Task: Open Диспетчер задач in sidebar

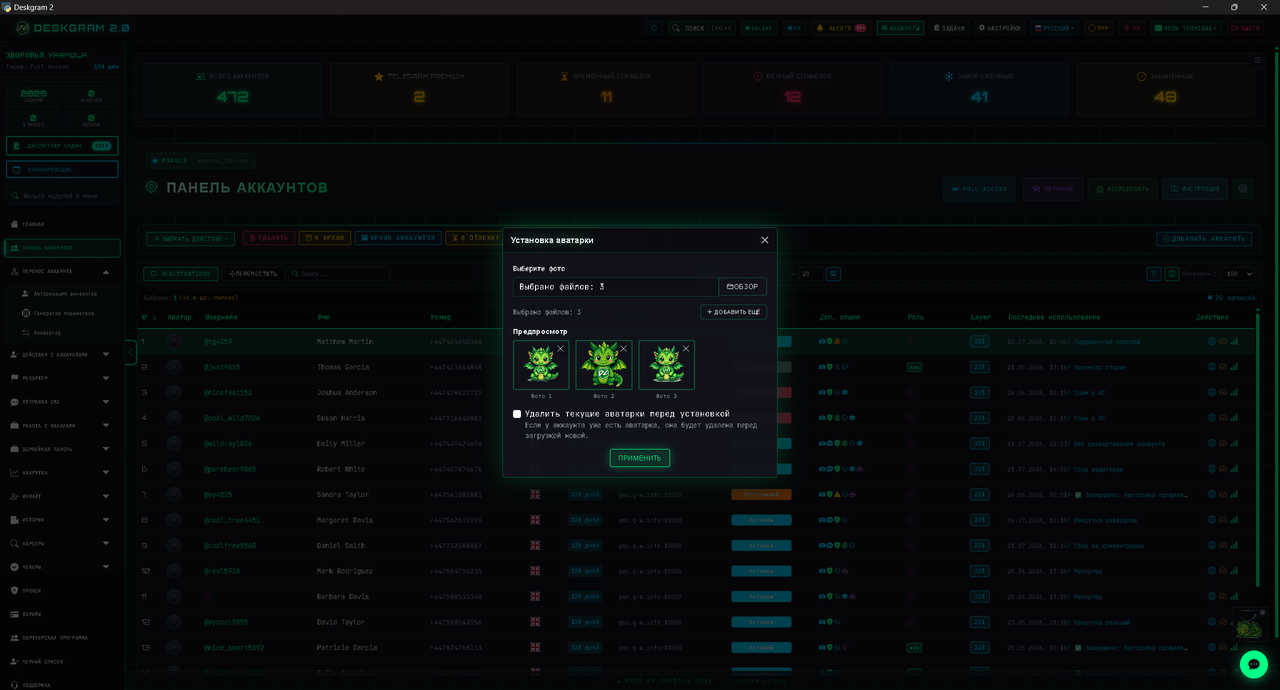Action: point(62,146)
